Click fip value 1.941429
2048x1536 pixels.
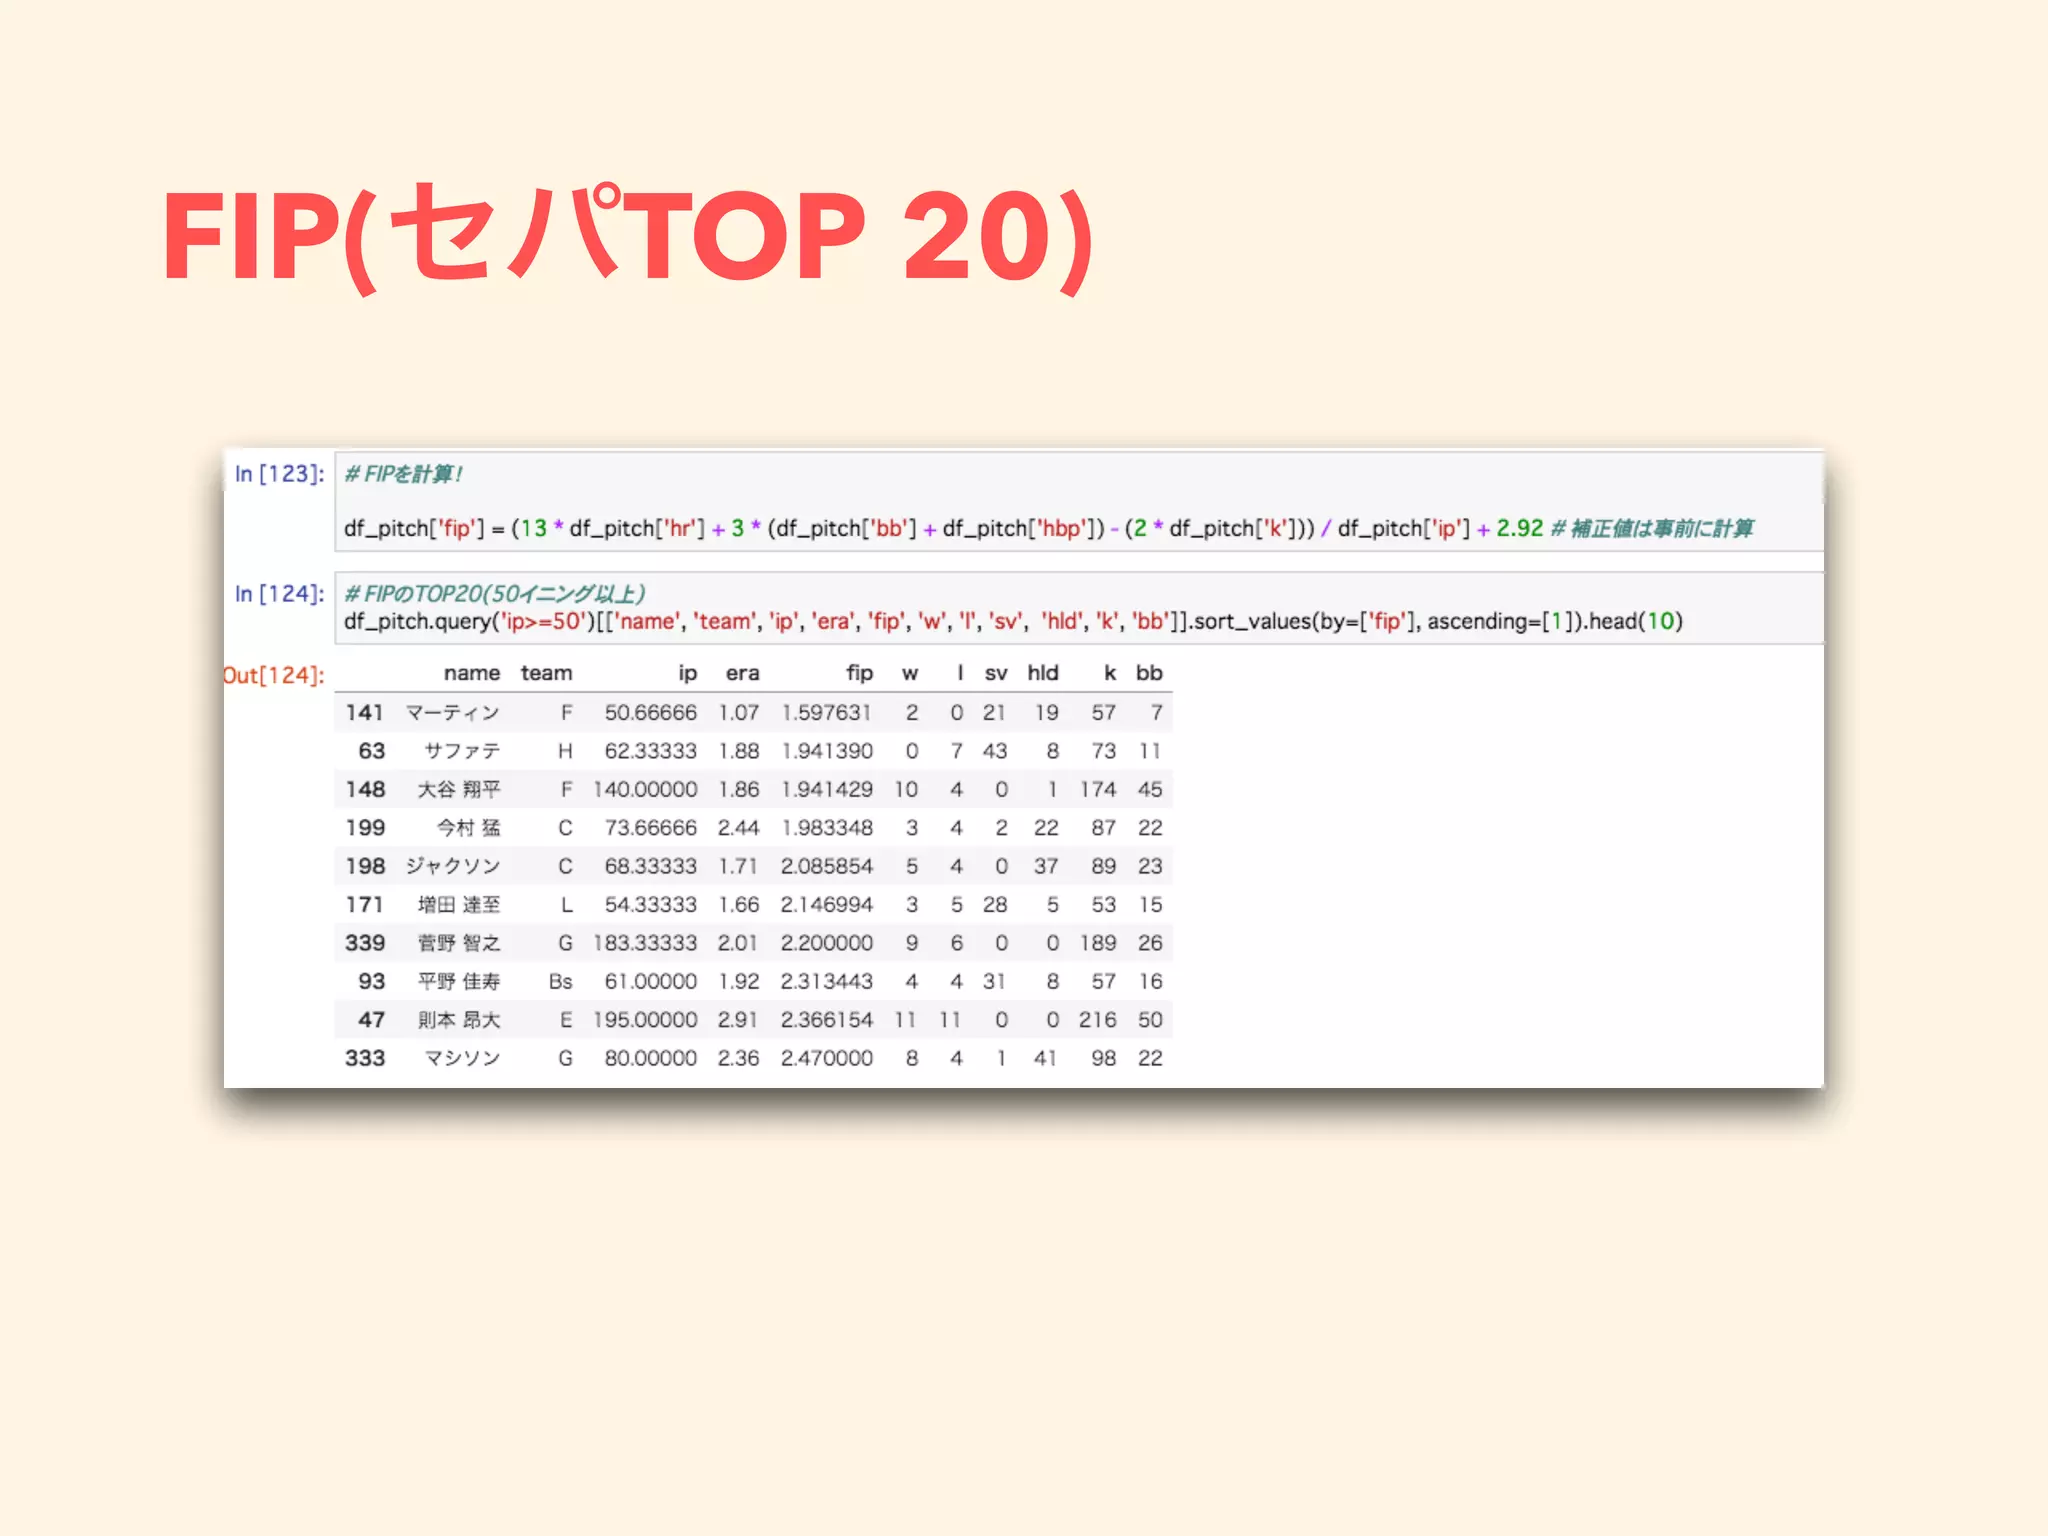point(826,789)
